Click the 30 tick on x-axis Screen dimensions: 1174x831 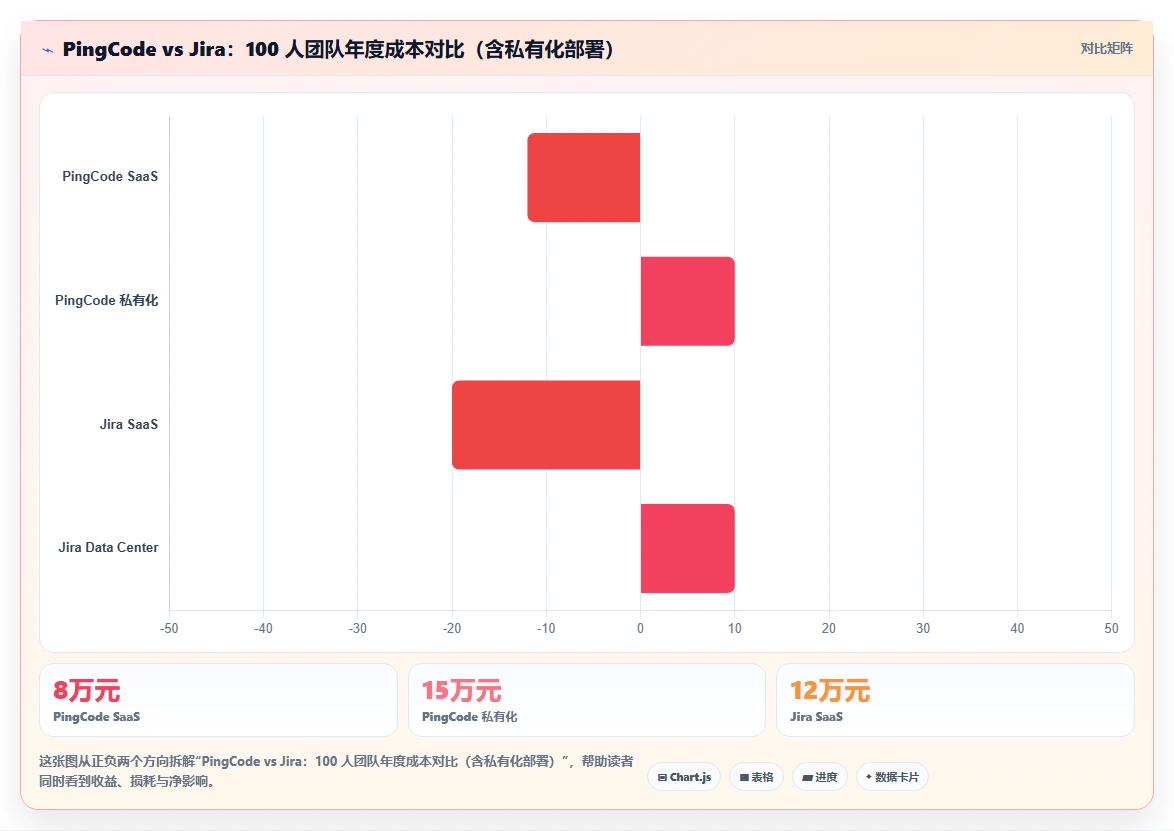point(923,628)
